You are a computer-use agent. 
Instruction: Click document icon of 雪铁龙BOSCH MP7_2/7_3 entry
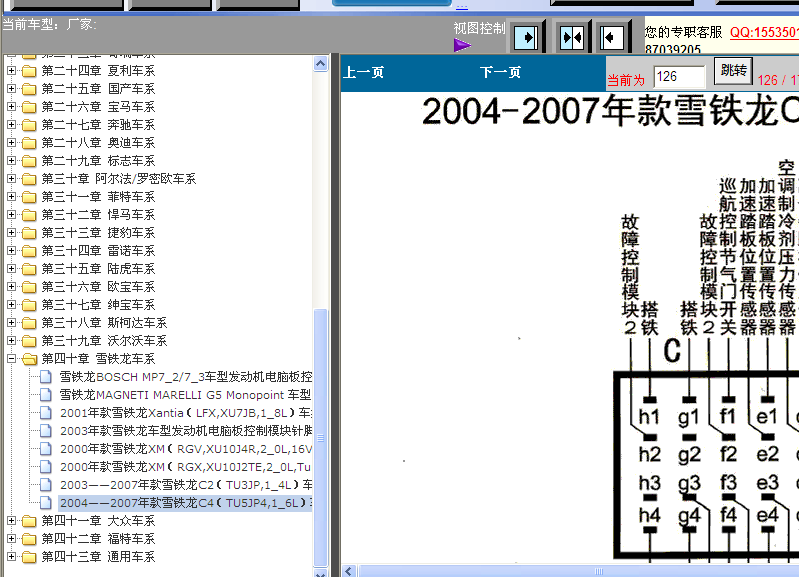coord(46,377)
